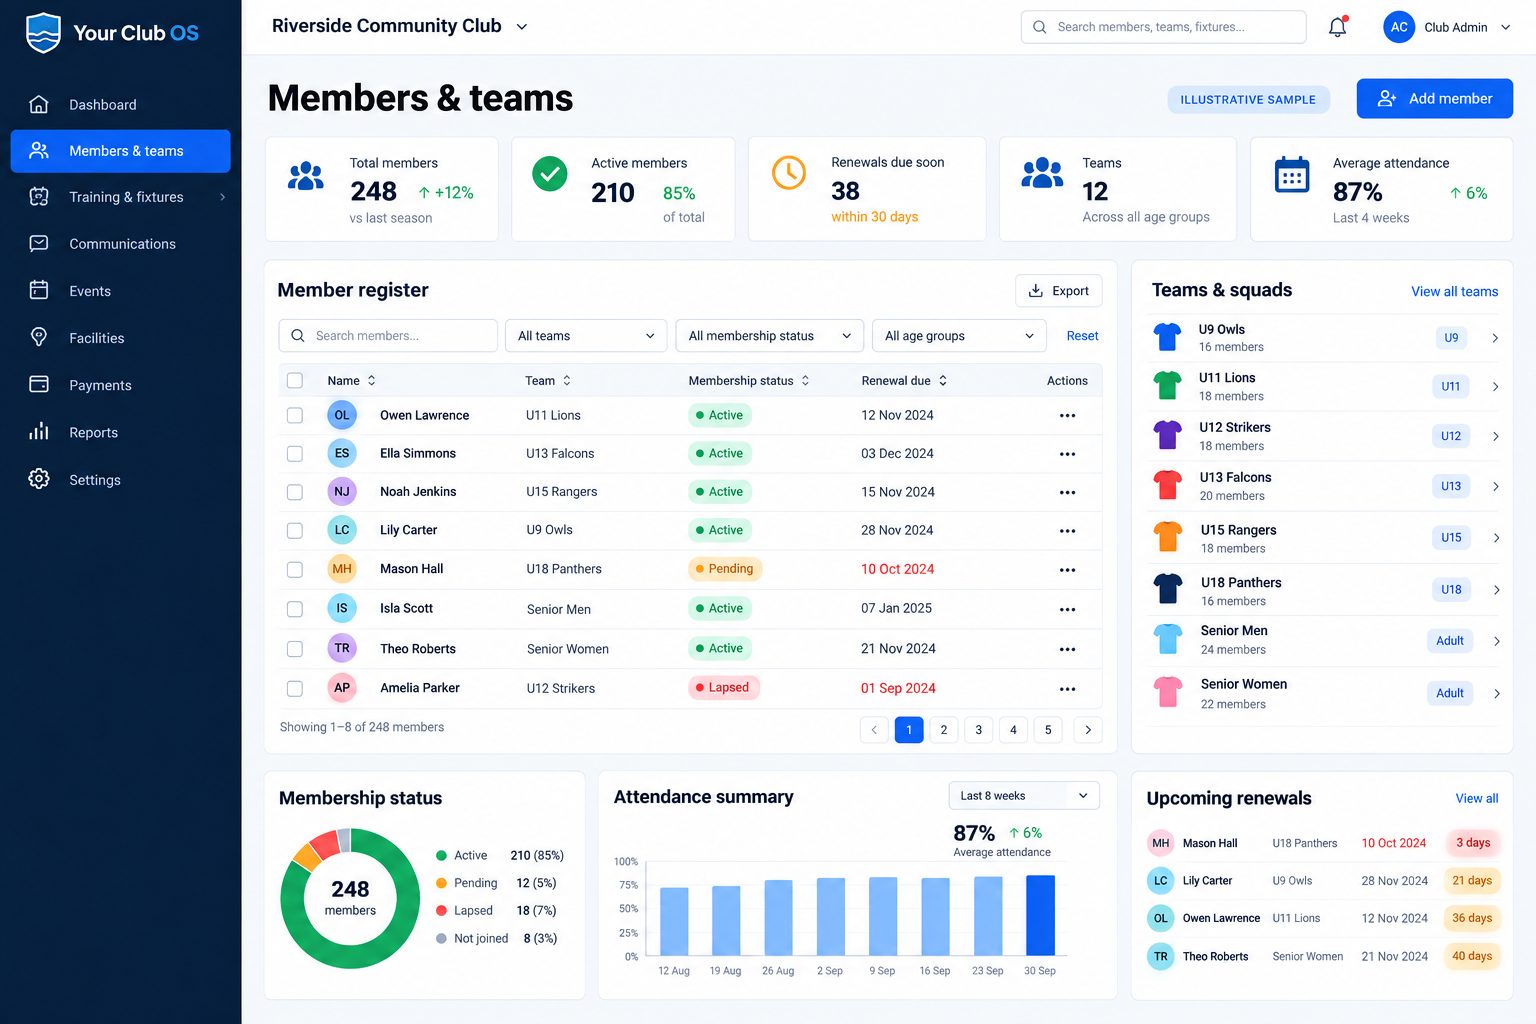Click the U9 Owls blue jersey icon
The image size is (1536, 1024).
click(x=1167, y=337)
